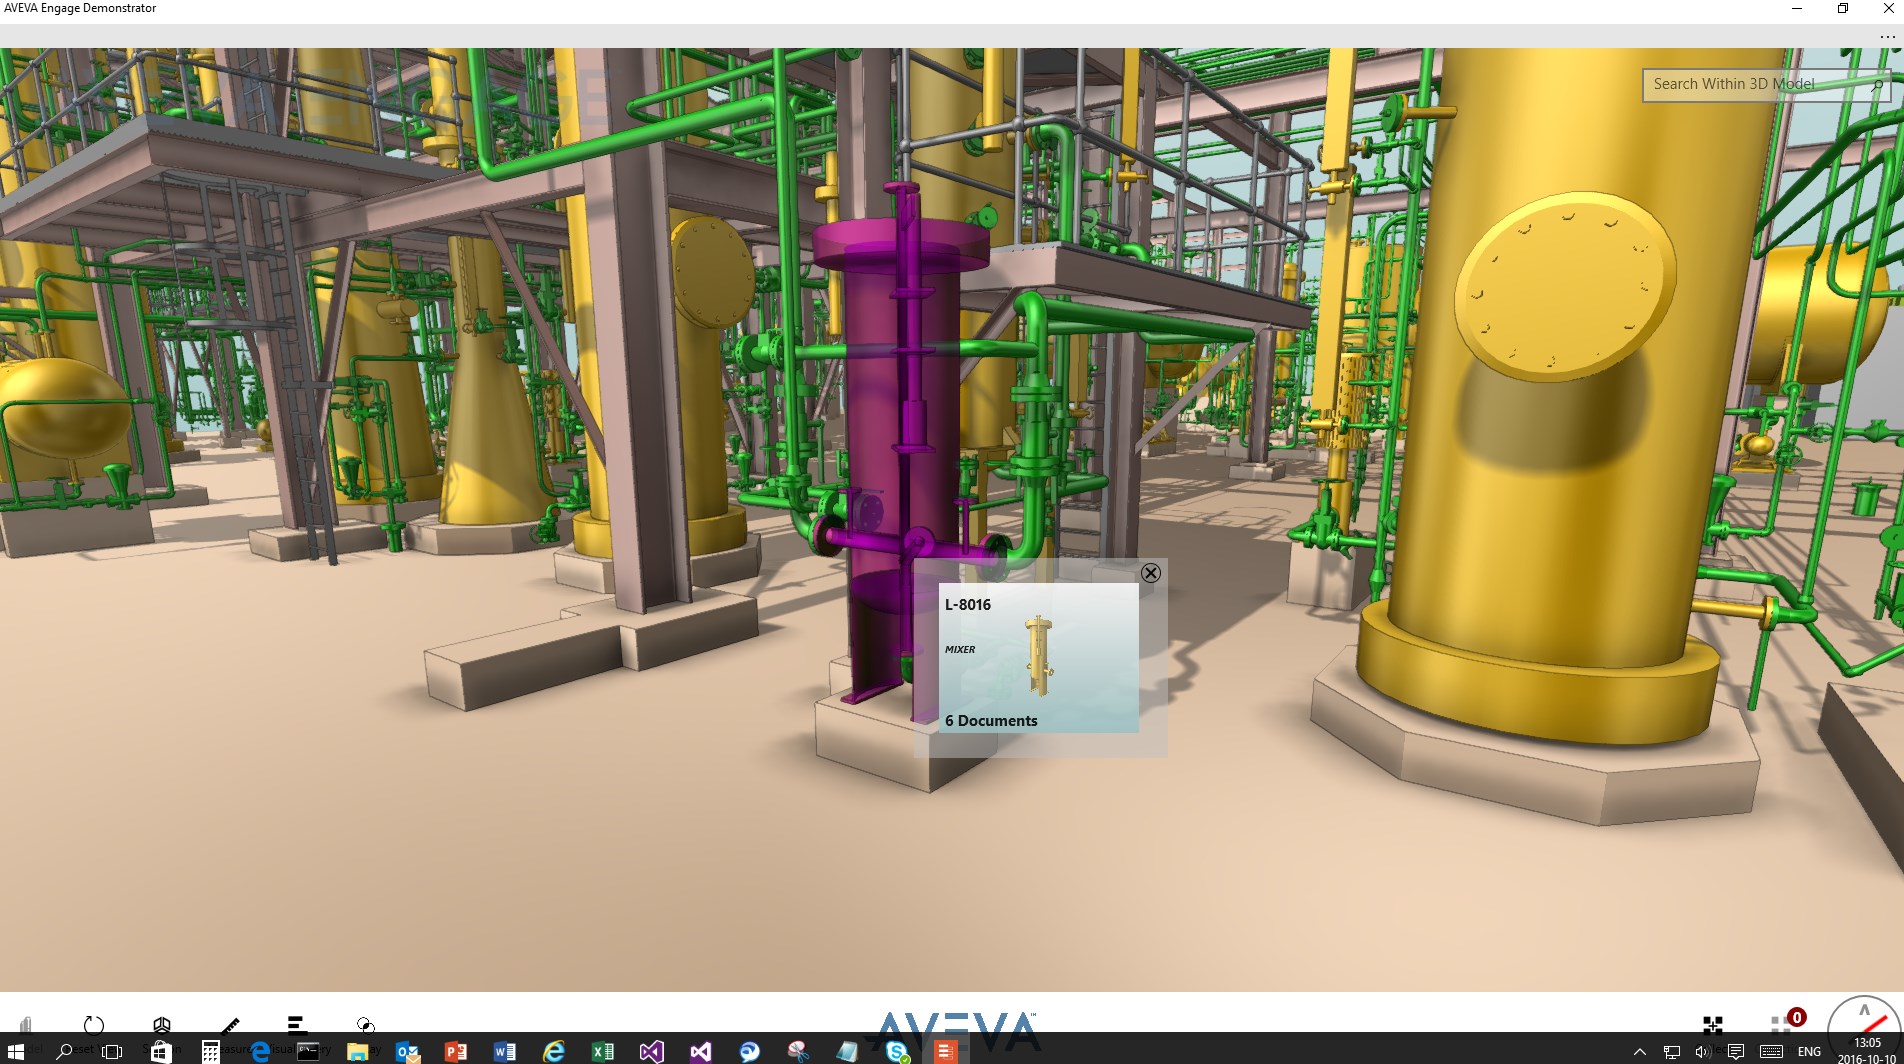Viewport: 1904px width, 1064px height.
Task: Click the Model building icon
Action: tap(26, 1025)
